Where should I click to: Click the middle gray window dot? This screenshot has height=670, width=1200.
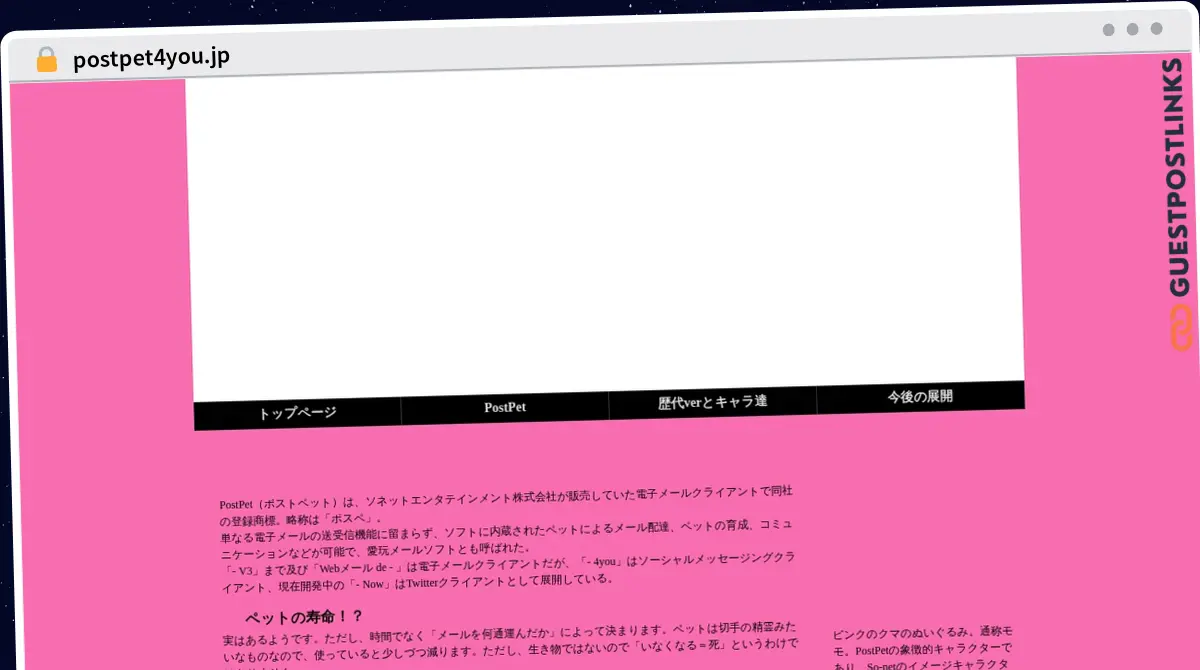pyautogui.click(x=1132, y=29)
